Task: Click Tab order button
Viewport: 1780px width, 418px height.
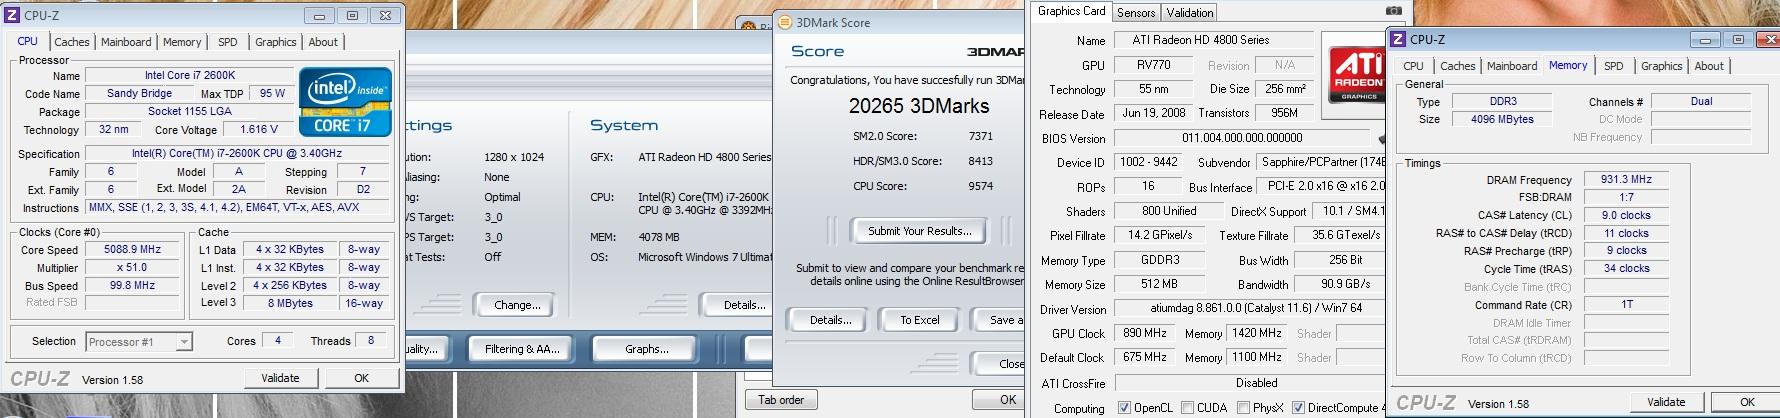Action: [781, 400]
